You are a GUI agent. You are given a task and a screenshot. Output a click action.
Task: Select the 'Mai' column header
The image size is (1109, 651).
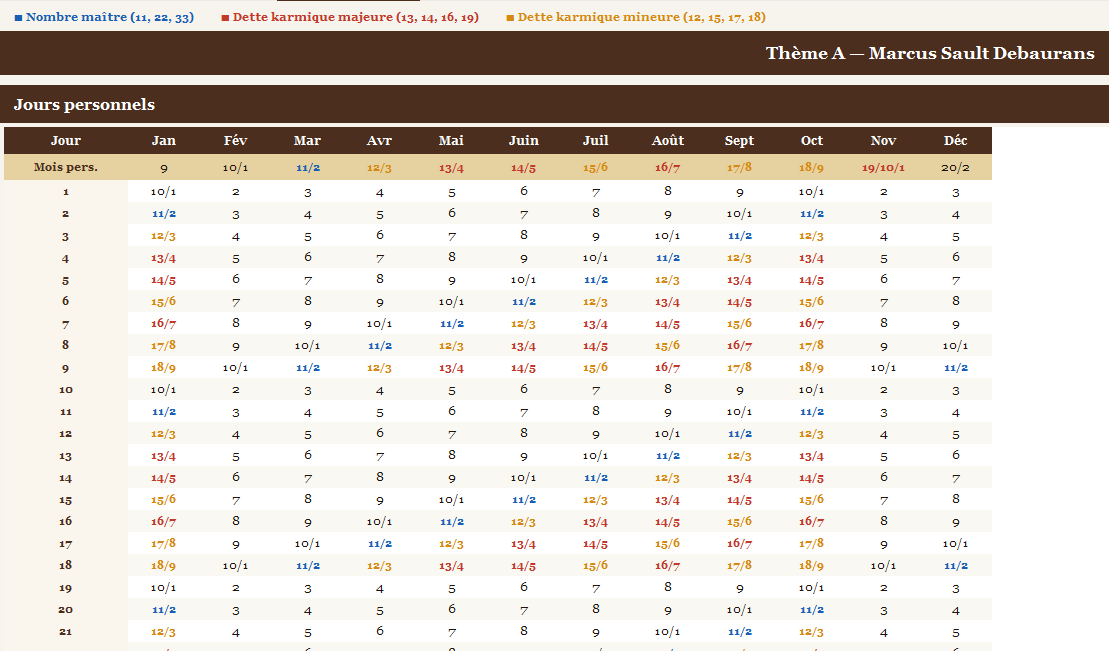tap(451, 141)
